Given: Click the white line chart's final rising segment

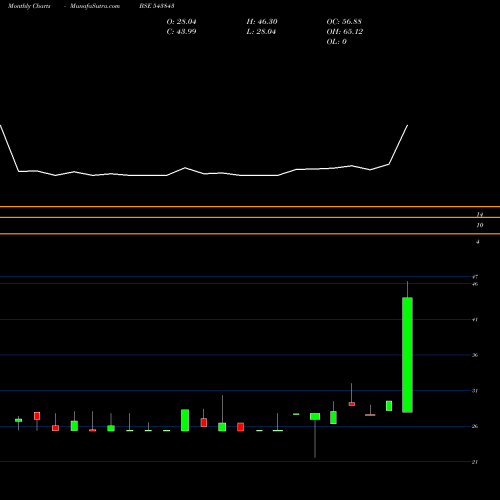Looking at the screenshot, I should (398, 144).
